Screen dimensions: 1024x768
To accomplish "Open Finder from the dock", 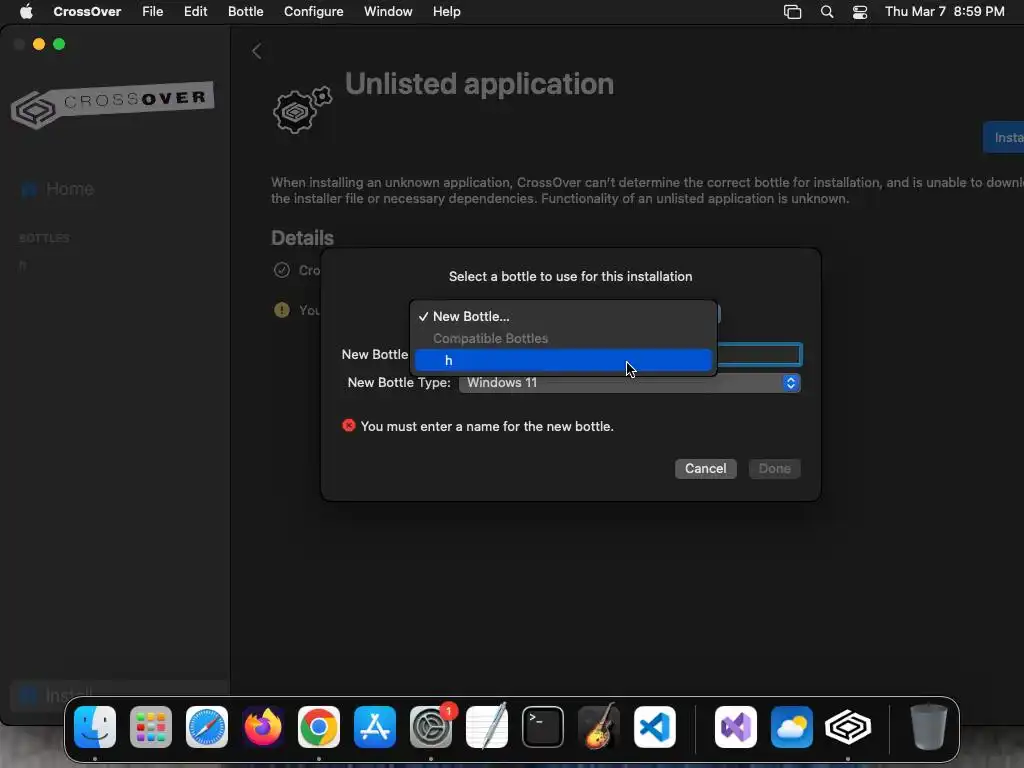I will 95,727.
